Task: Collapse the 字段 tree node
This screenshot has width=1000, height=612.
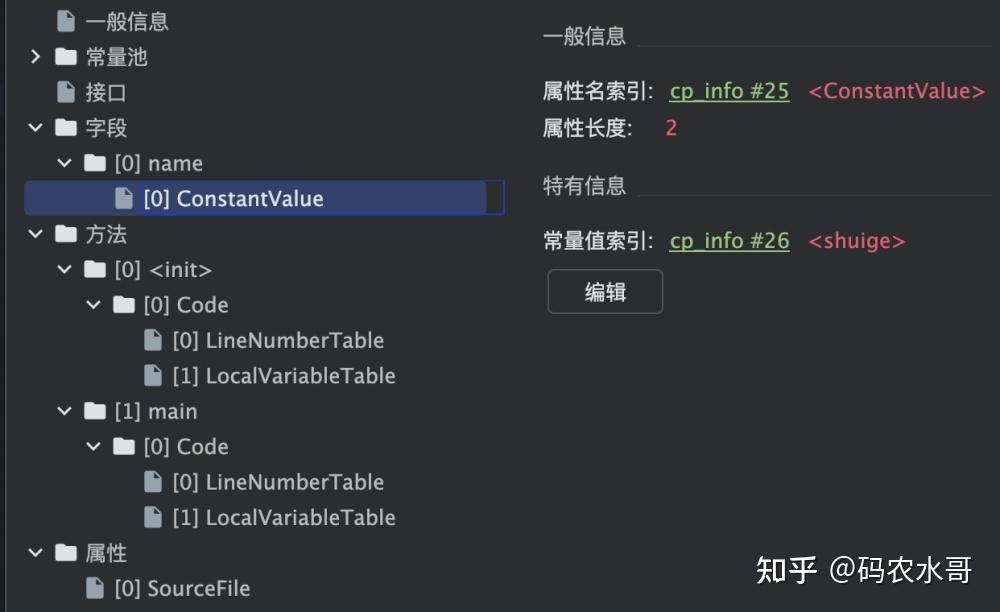Action: tap(35, 127)
